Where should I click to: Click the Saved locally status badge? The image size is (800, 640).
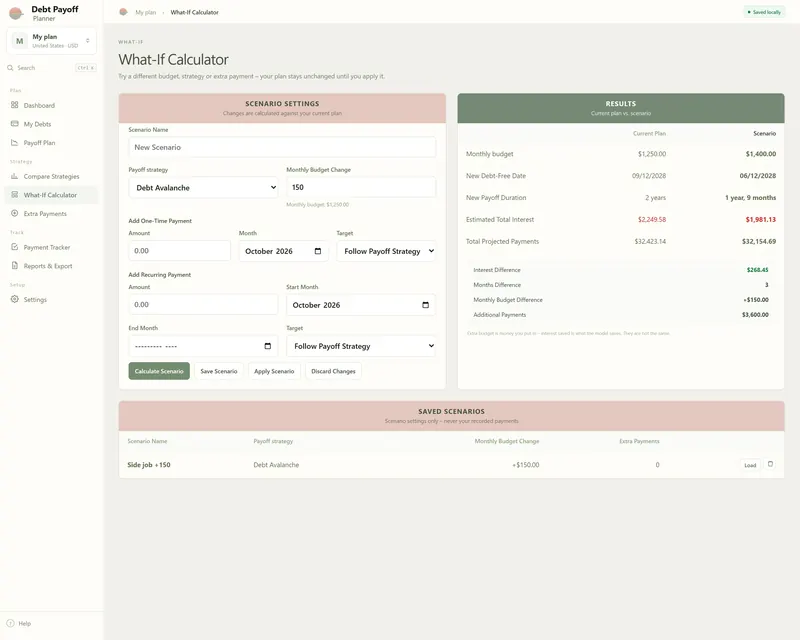click(x=764, y=12)
